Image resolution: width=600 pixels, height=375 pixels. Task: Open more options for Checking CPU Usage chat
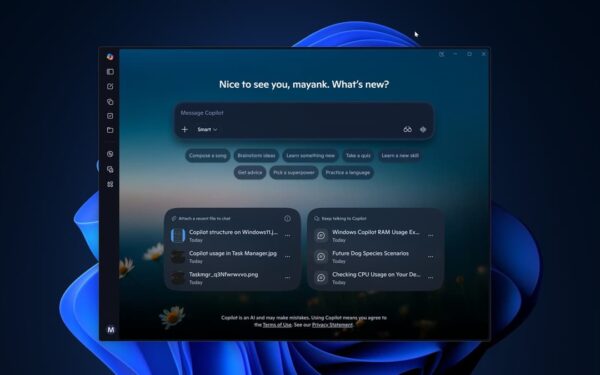click(430, 278)
